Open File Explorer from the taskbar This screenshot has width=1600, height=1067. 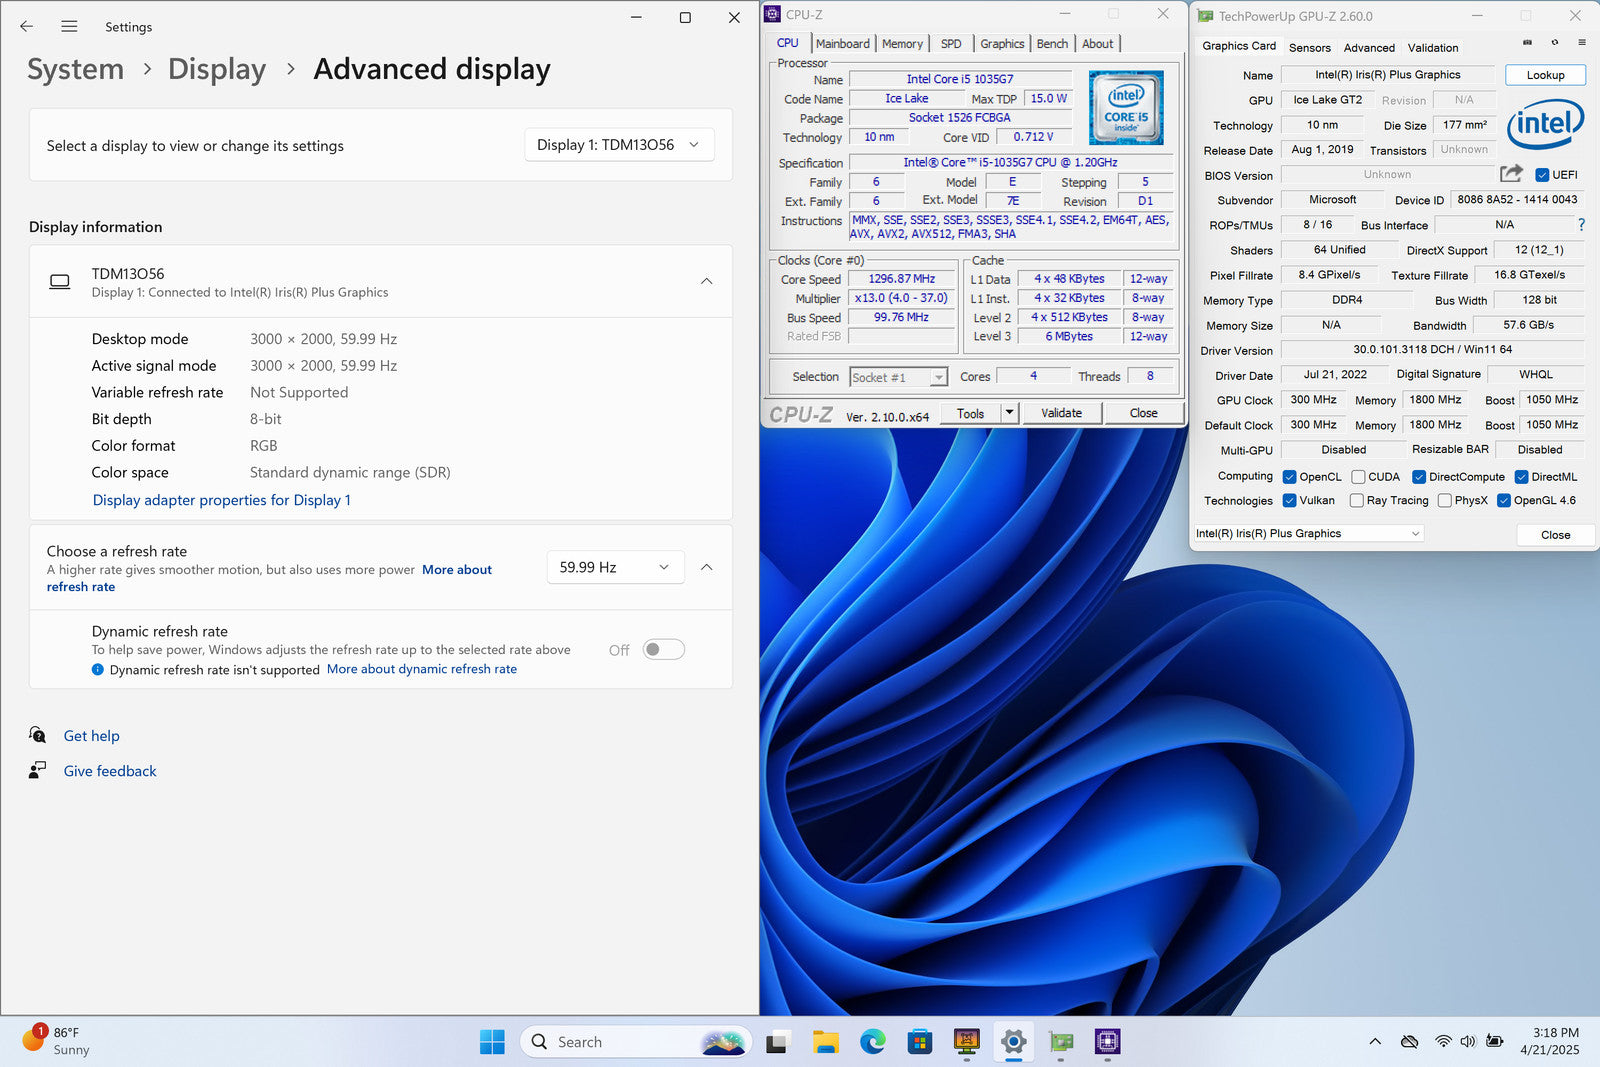825,1042
